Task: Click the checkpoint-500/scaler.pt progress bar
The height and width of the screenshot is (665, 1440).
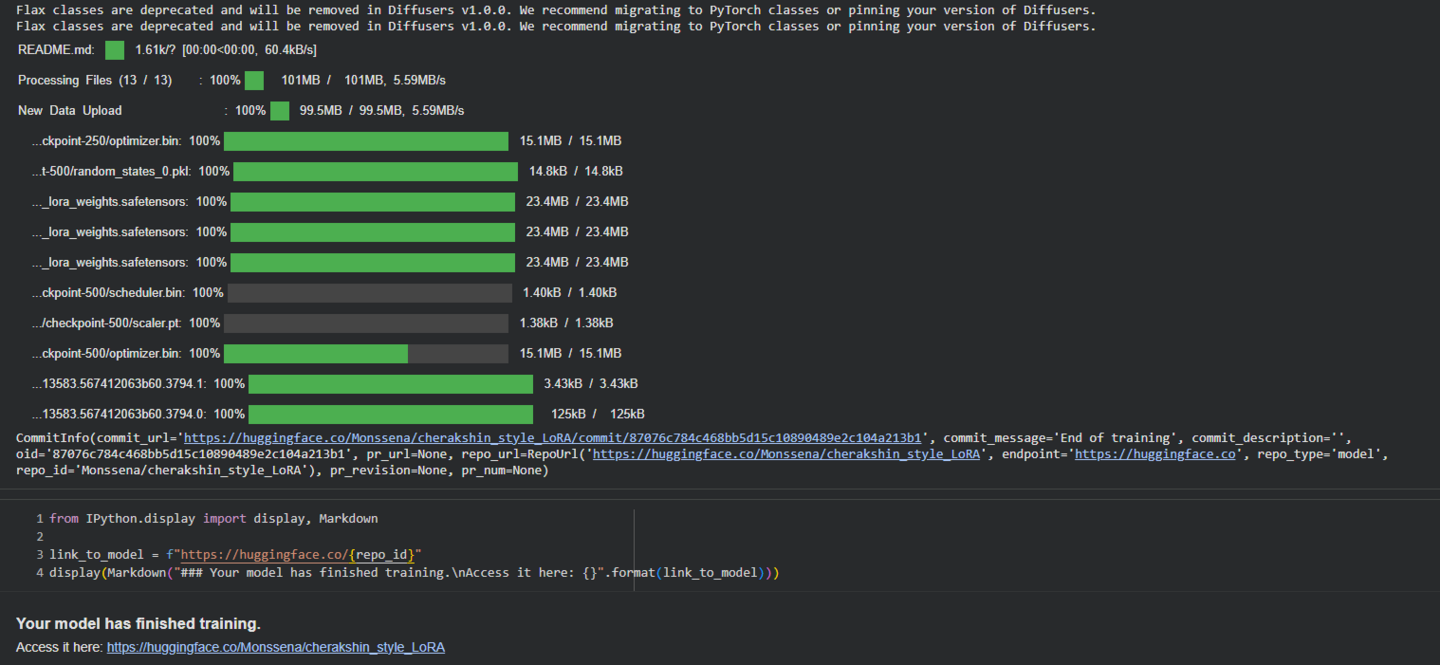Action: coord(366,323)
